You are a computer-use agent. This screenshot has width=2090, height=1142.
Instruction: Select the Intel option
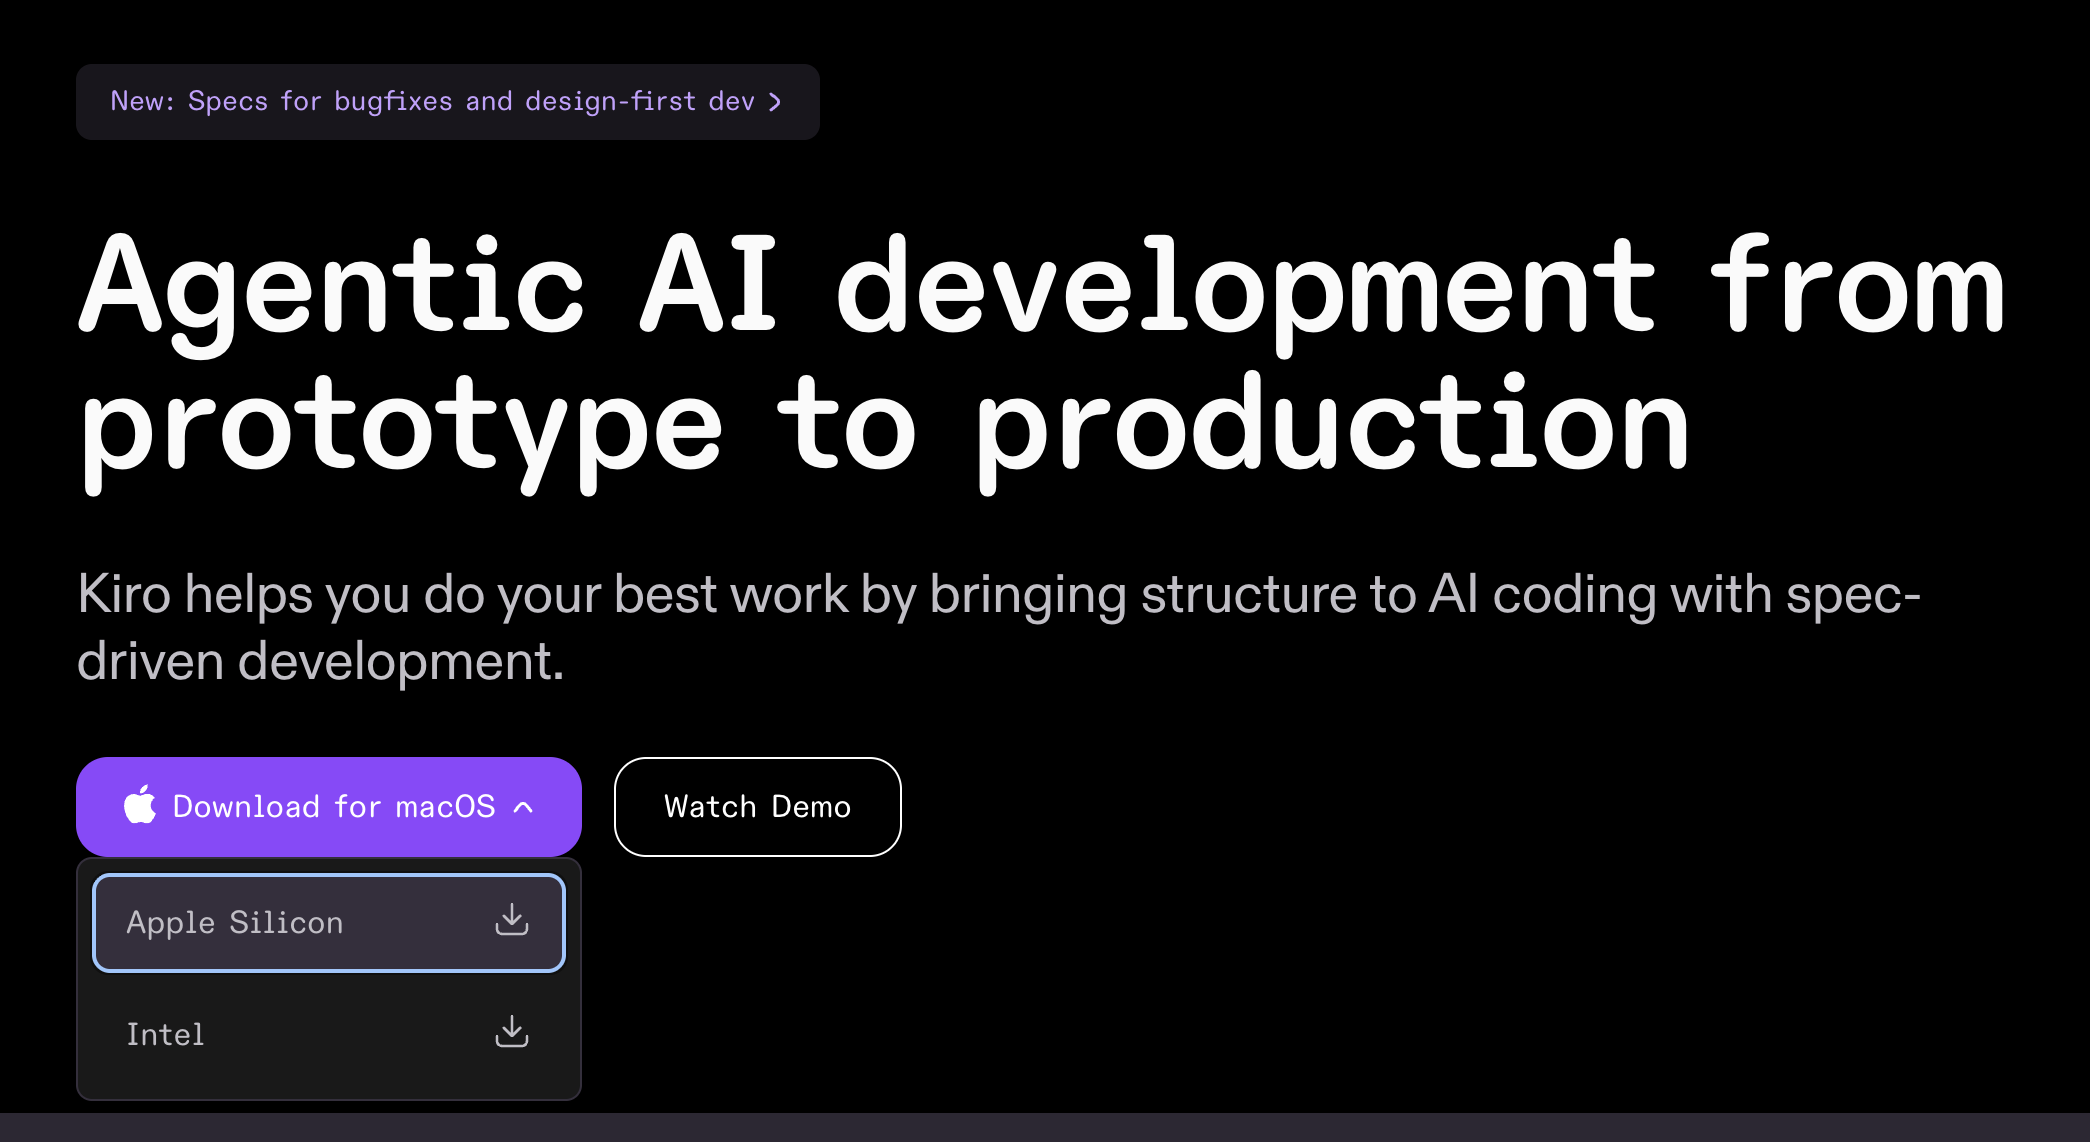[x=166, y=1034]
